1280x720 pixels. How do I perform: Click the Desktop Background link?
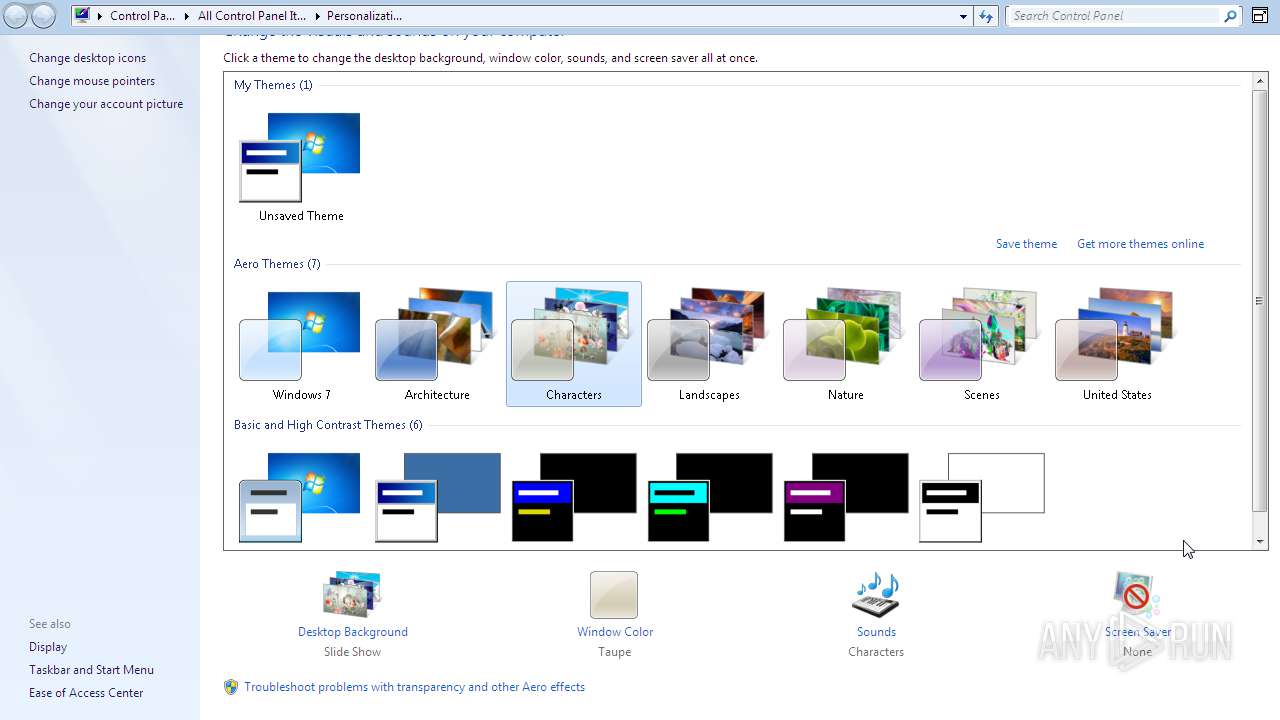[x=353, y=632]
